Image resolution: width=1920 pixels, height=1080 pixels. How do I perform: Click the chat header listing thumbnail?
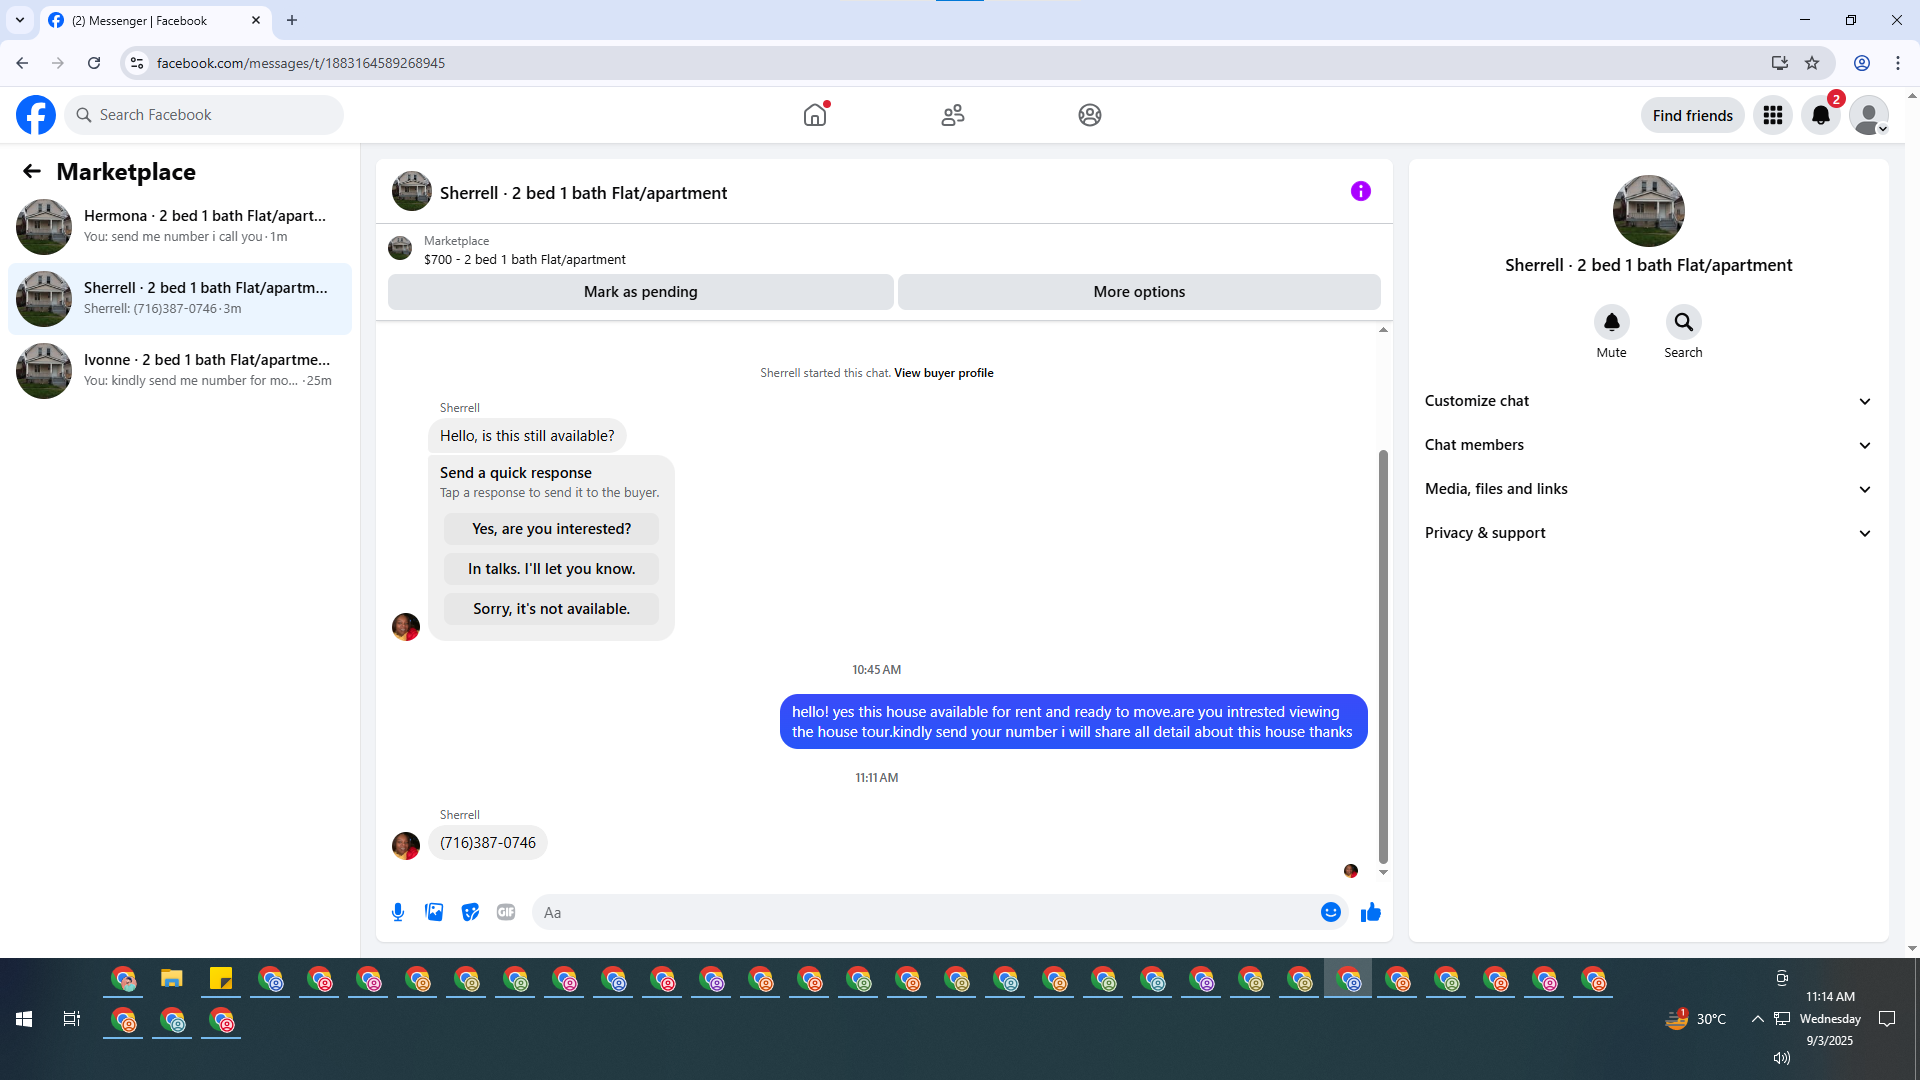coord(411,191)
